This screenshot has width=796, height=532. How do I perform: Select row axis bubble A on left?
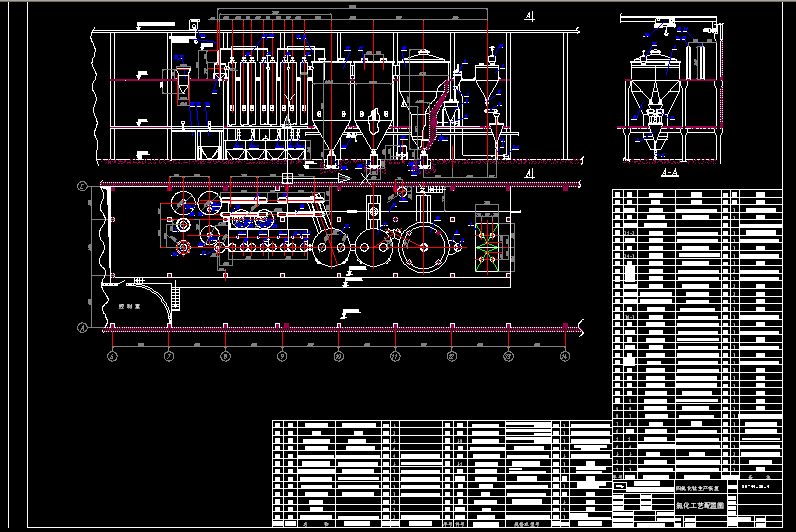(x=81, y=327)
